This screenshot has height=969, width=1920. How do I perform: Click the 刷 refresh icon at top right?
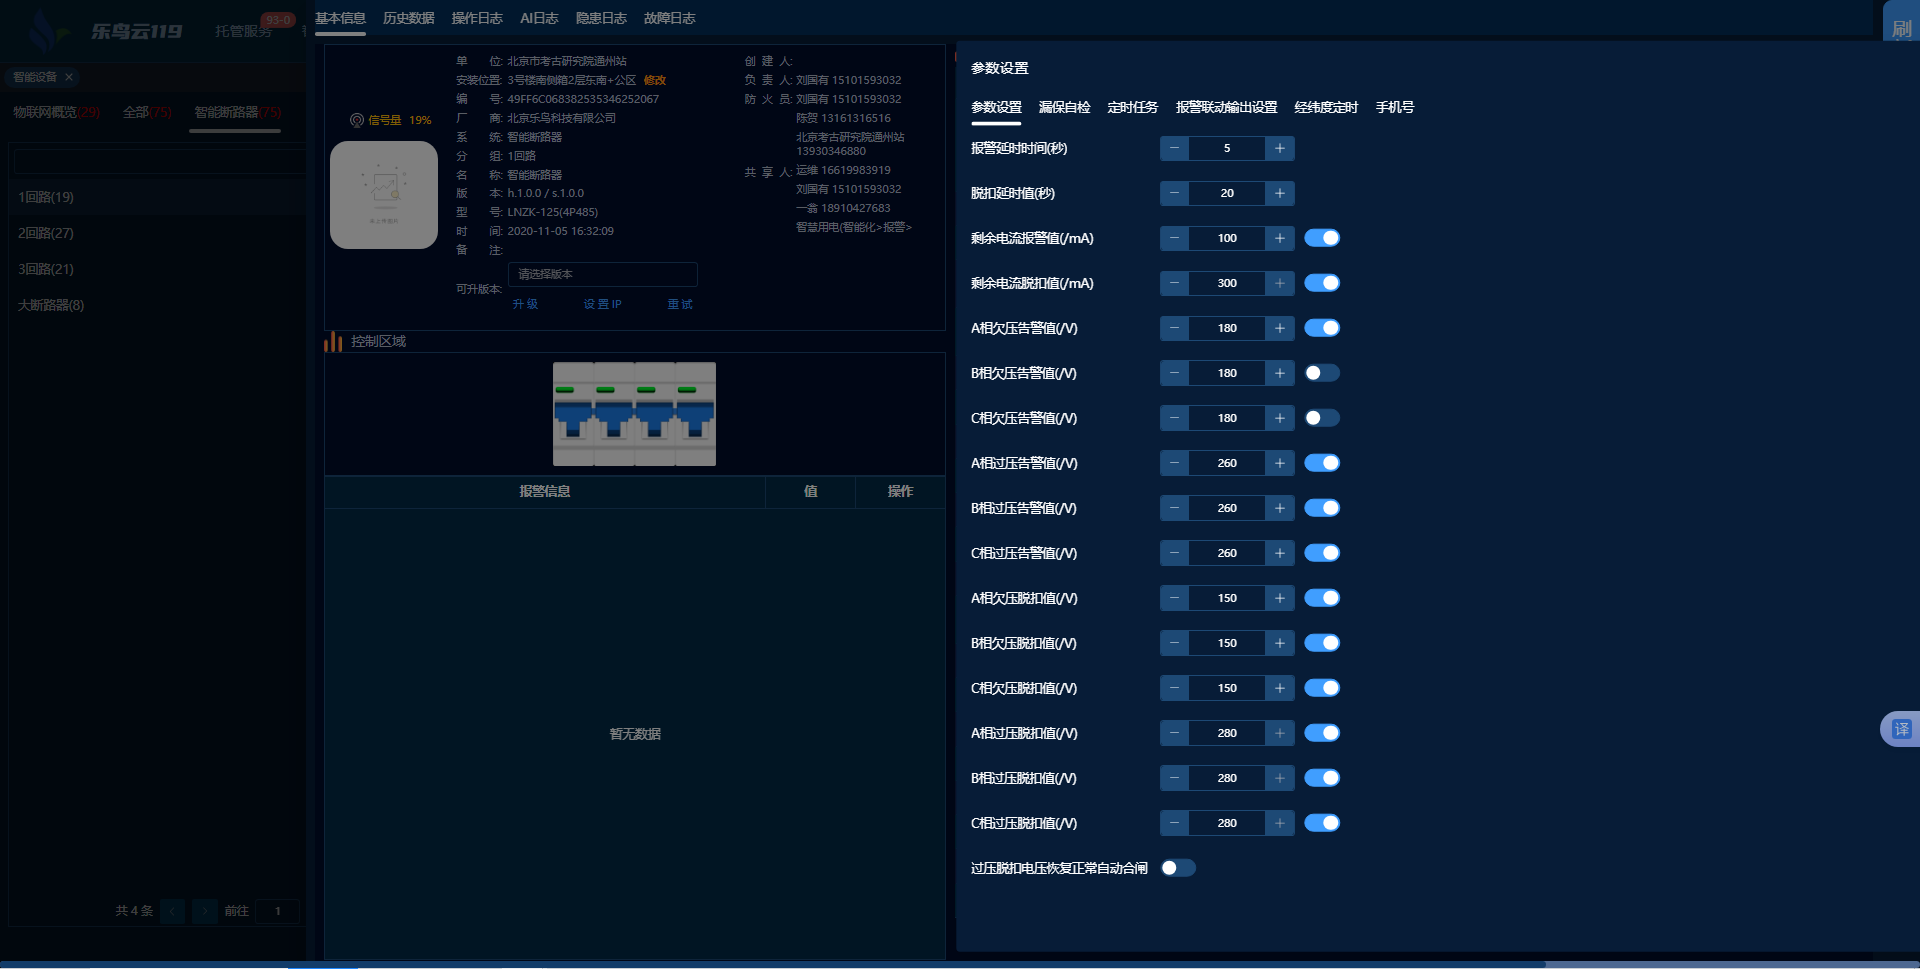(1900, 27)
